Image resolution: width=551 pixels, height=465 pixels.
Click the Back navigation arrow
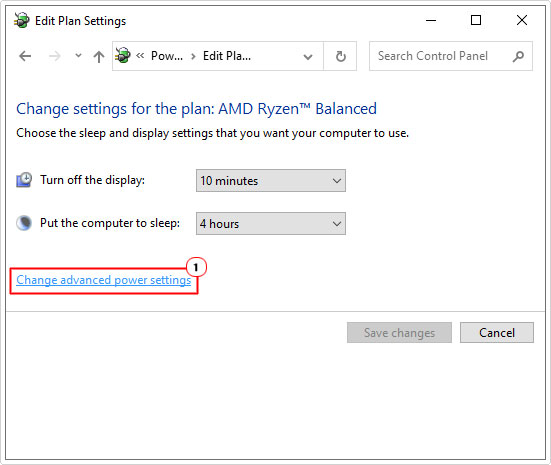(25, 56)
